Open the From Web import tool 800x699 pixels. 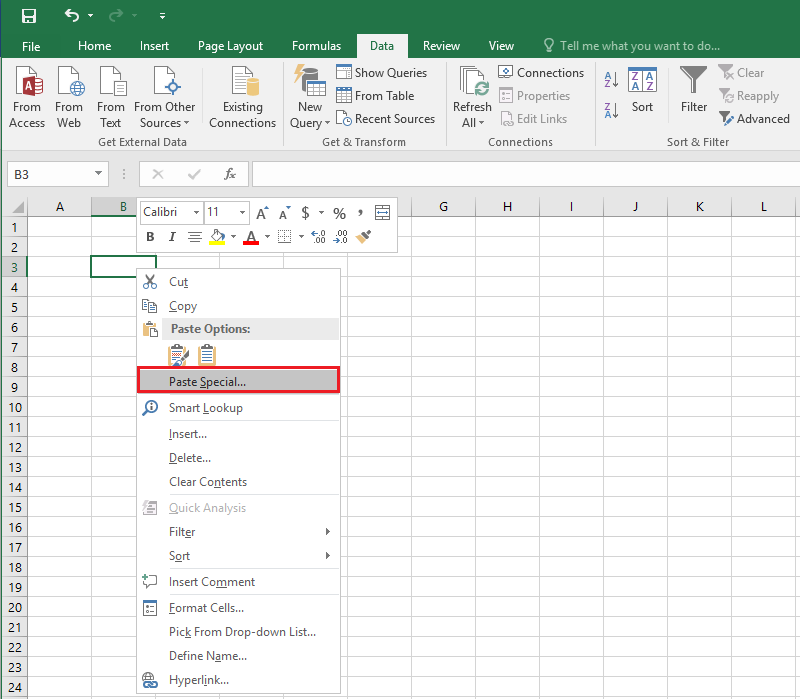(x=69, y=95)
